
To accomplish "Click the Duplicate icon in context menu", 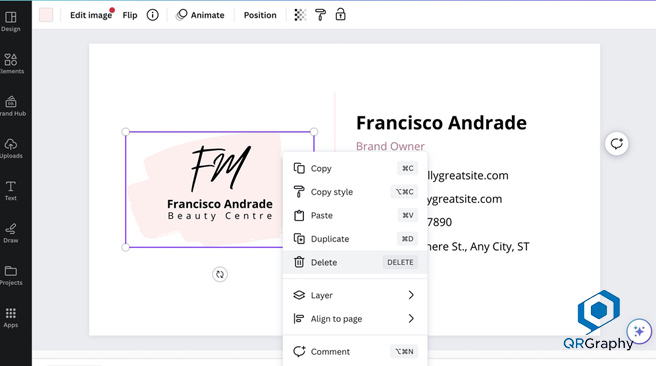I will 299,239.
